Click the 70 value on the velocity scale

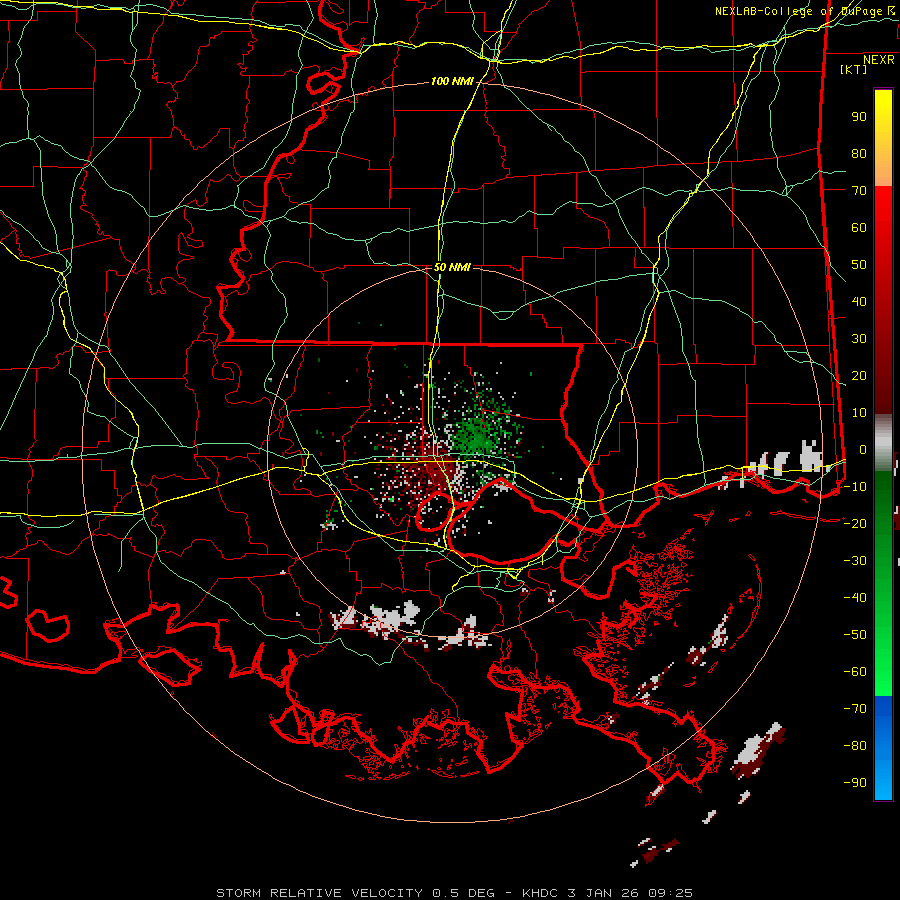[x=859, y=191]
